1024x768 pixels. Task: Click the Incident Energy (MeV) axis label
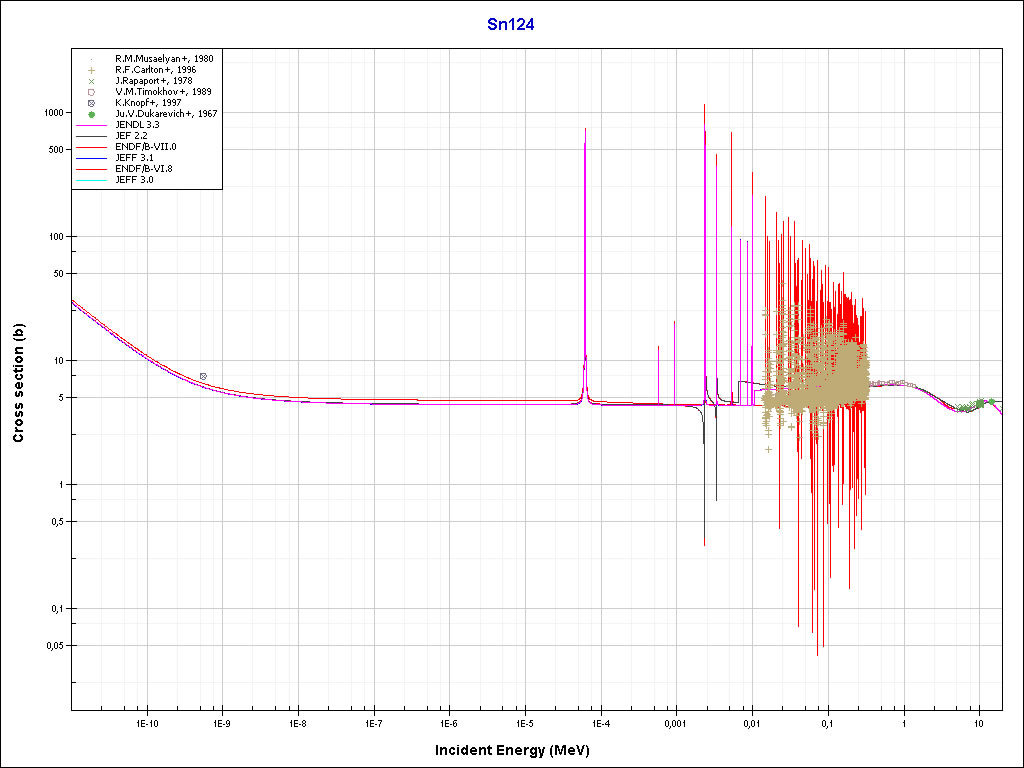(519, 749)
